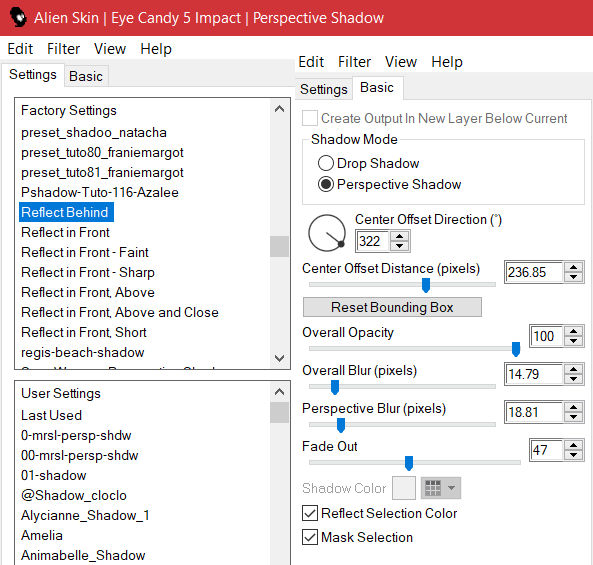Click the Overall Opacity slider handle
This screenshot has height=565, width=593.
tap(516, 349)
